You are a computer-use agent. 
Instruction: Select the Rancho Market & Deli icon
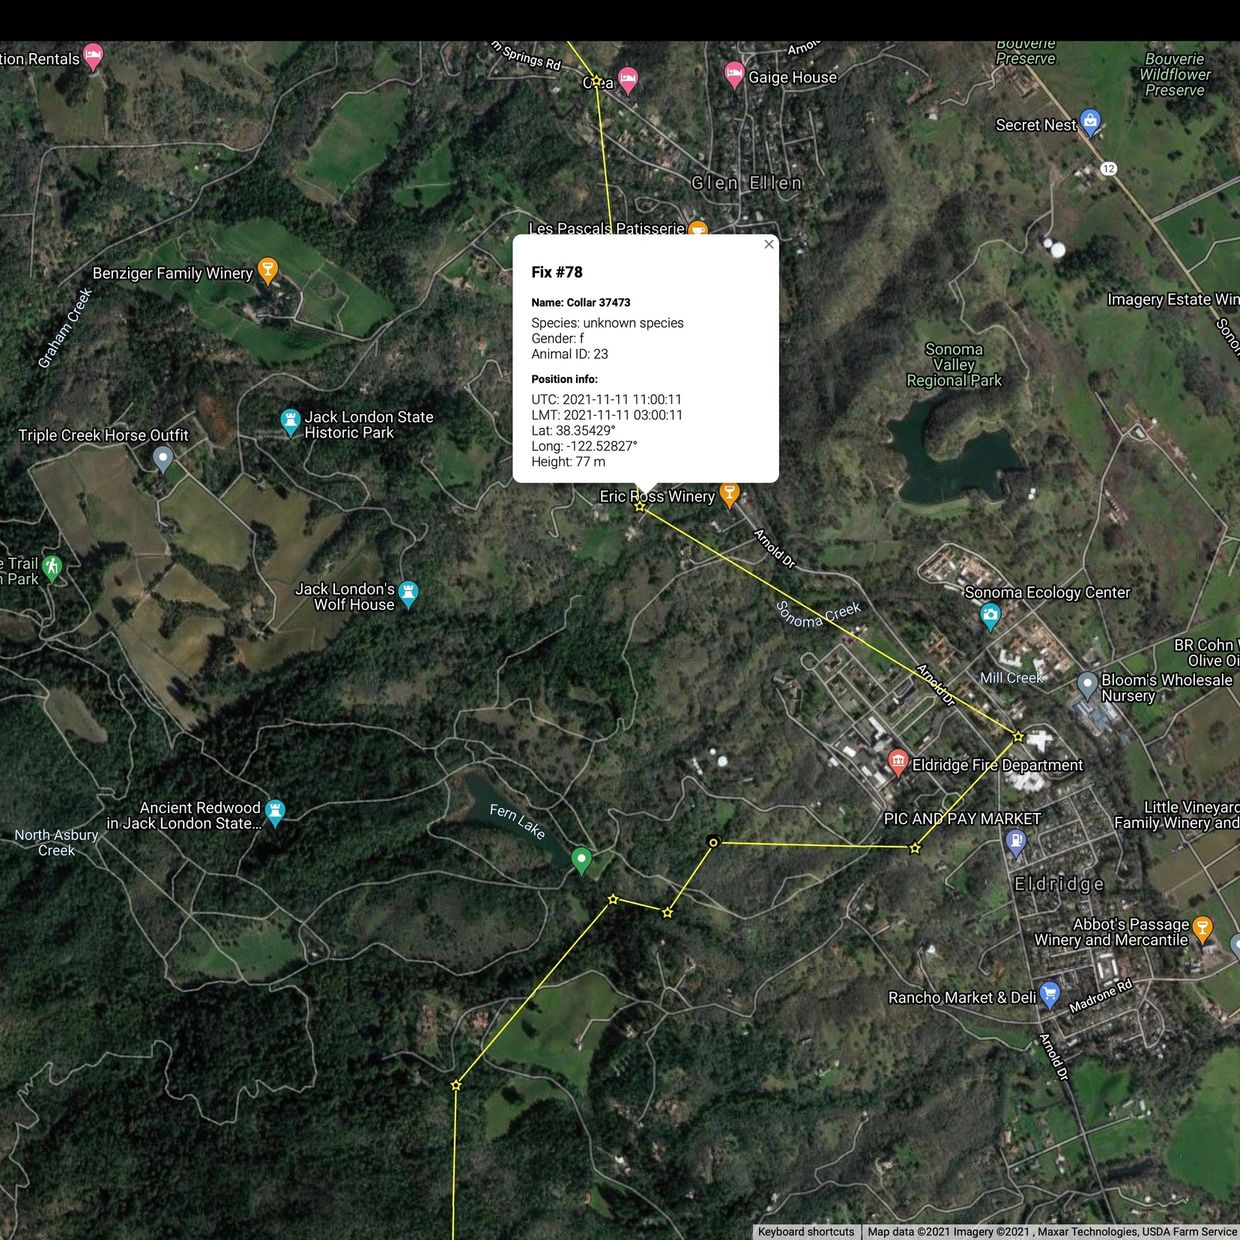tap(1049, 994)
